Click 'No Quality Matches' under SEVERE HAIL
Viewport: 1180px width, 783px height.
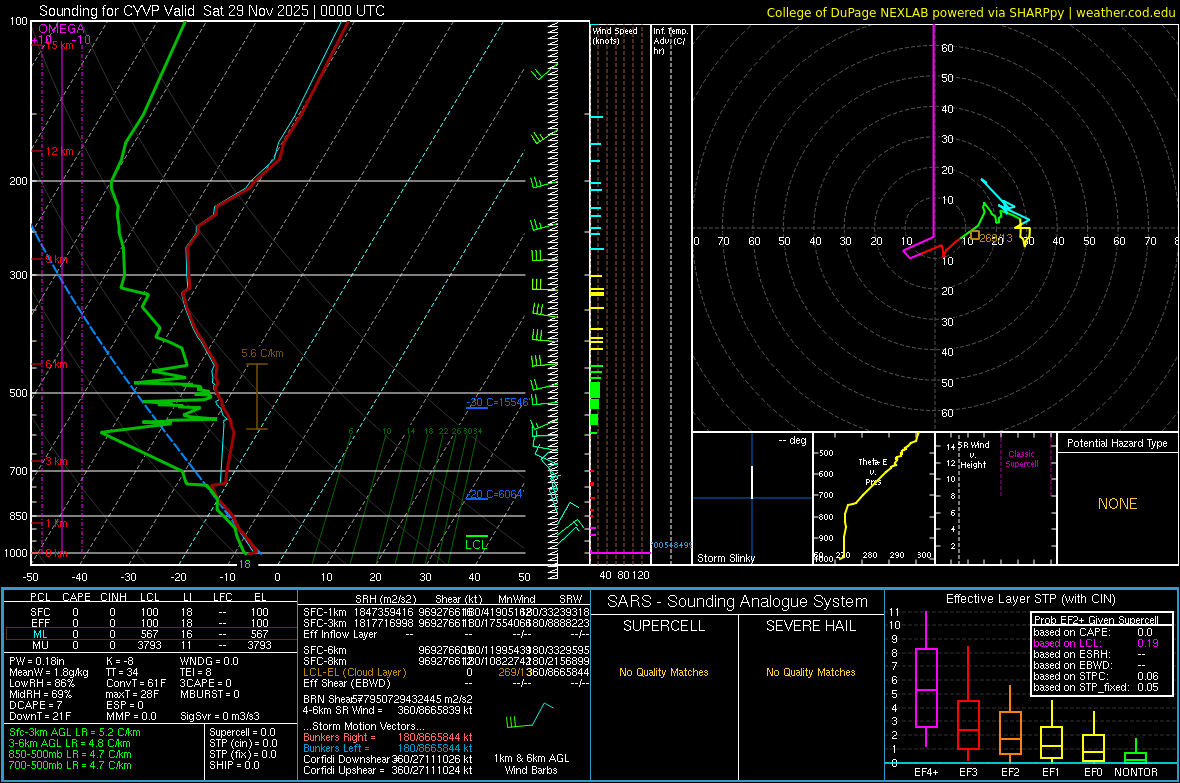[x=810, y=672]
